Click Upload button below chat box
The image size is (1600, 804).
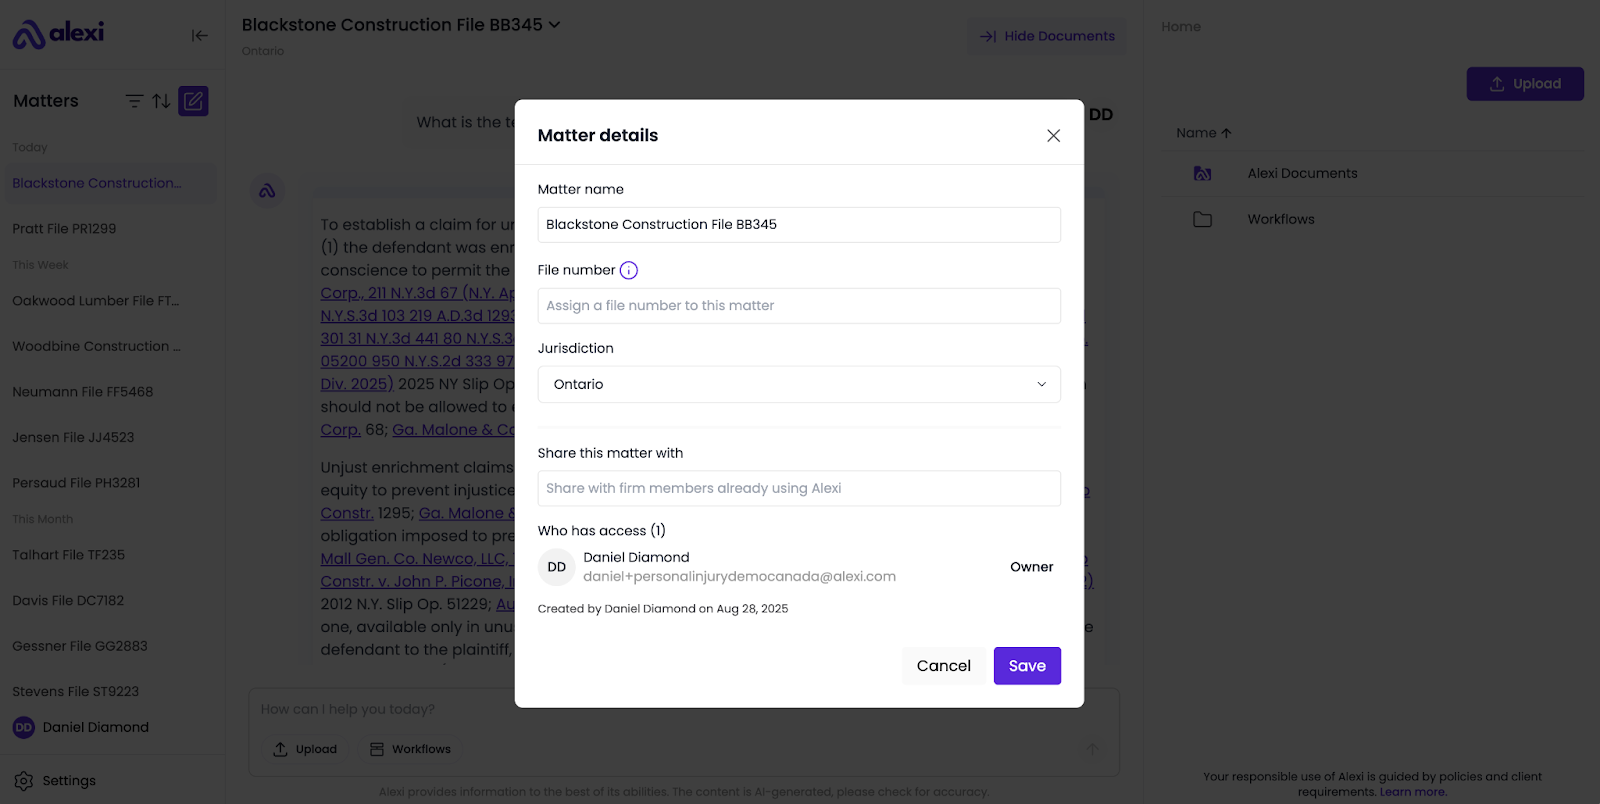tap(305, 749)
